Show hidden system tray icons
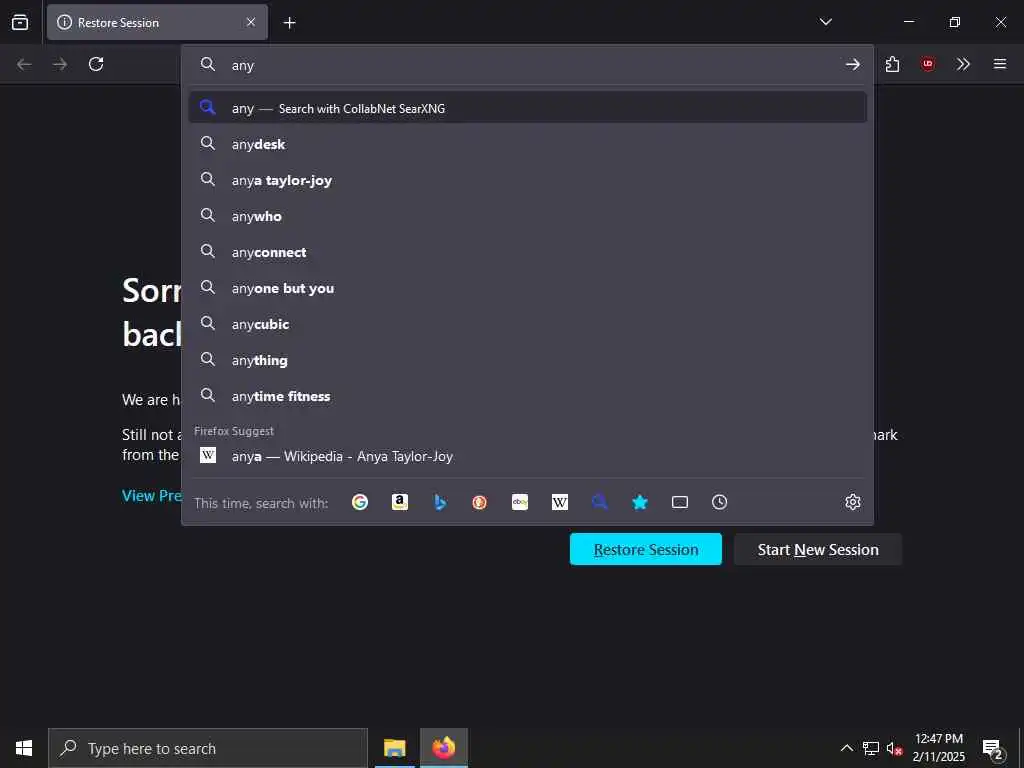Image resolution: width=1024 pixels, height=768 pixels. (846, 748)
